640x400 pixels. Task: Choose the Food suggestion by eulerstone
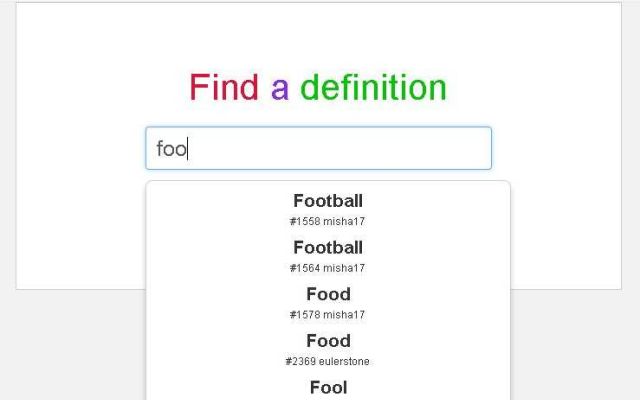pyautogui.click(x=328, y=350)
